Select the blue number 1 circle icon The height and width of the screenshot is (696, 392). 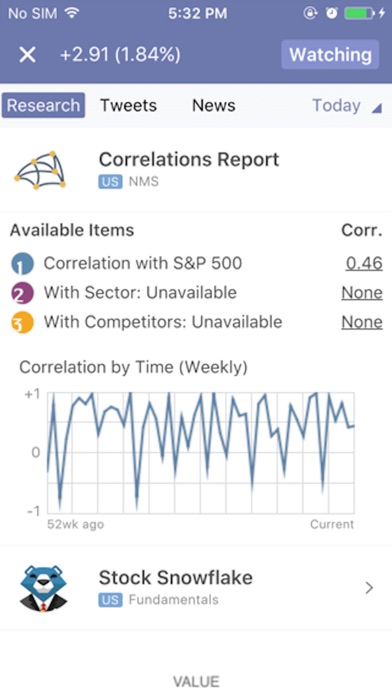[x=22, y=264]
